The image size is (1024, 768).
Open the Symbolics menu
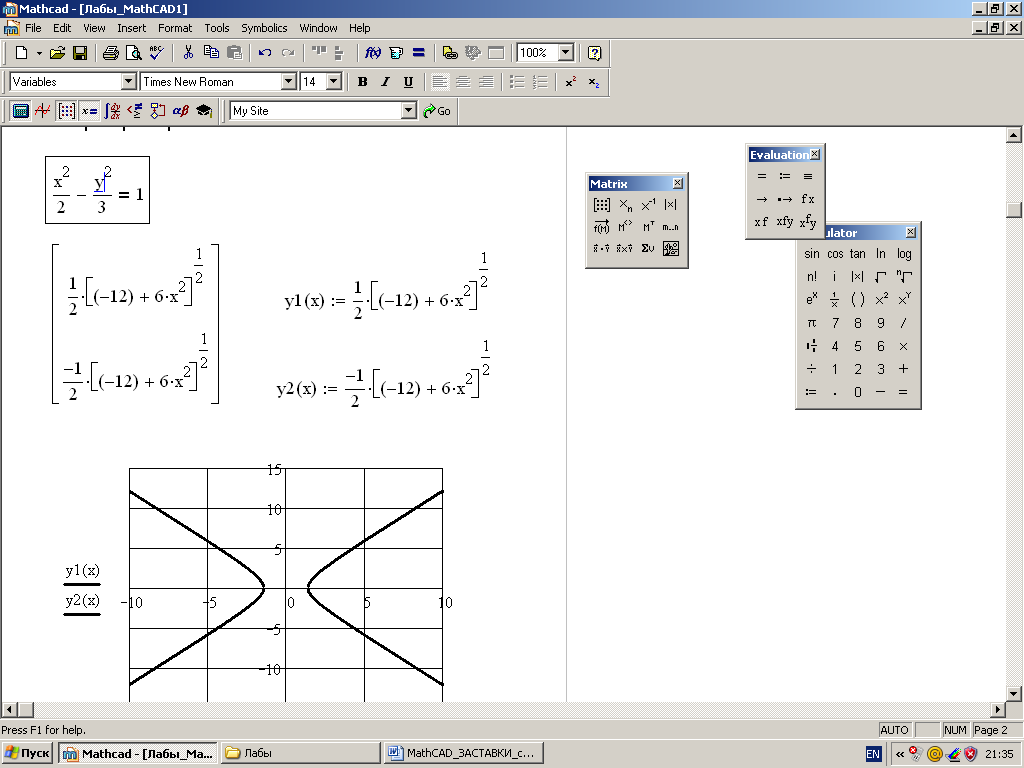click(264, 28)
